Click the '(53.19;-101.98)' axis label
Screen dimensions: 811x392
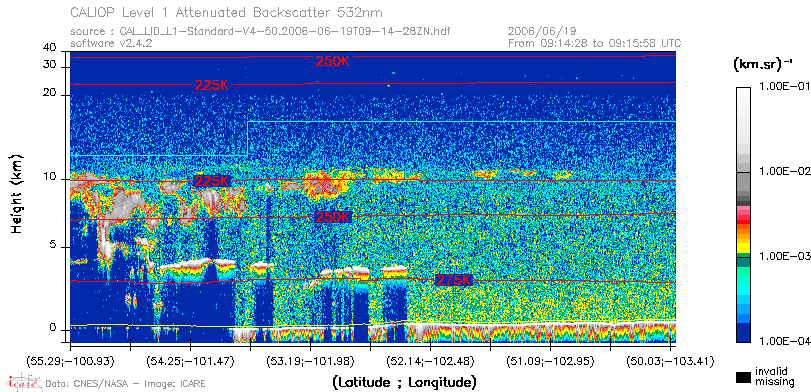(310, 361)
